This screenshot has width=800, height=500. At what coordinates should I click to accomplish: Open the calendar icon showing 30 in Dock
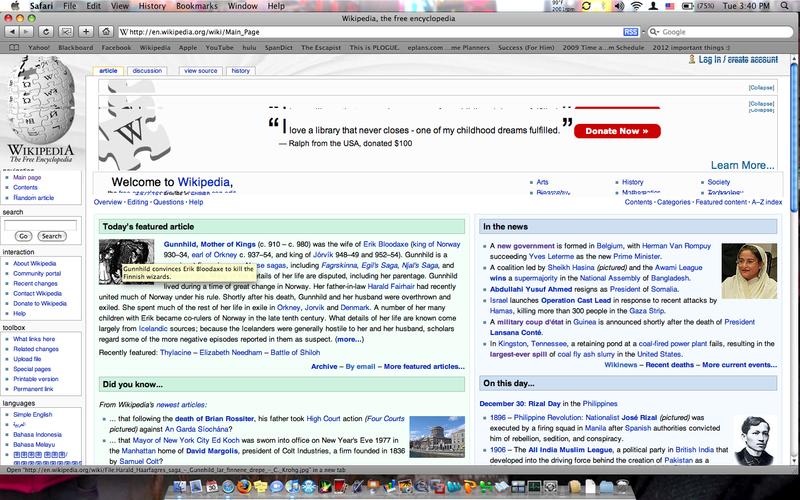click(x=212, y=486)
